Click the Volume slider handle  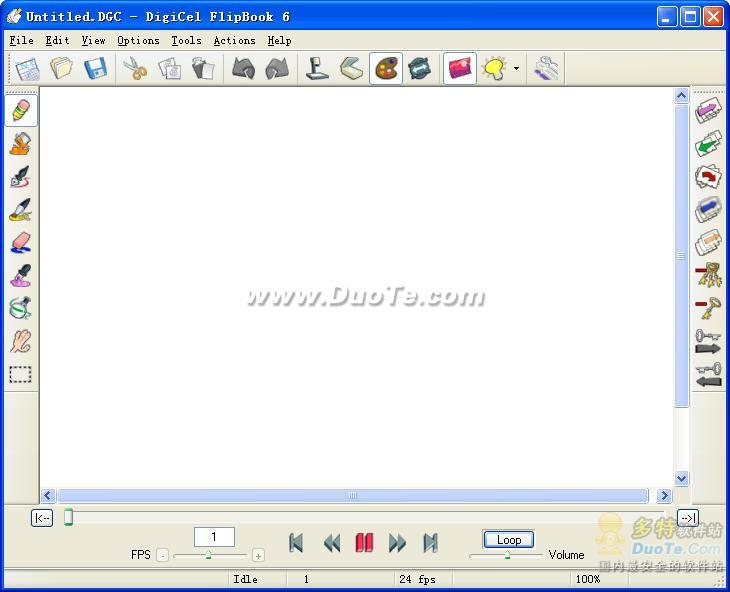pyautogui.click(x=507, y=554)
